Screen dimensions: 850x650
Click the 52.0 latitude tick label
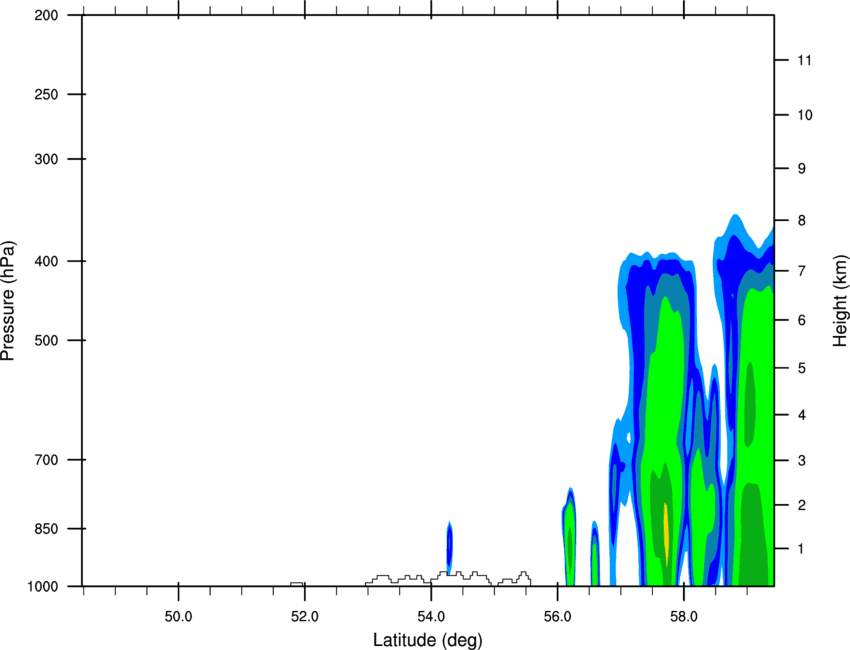tap(305, 617)
